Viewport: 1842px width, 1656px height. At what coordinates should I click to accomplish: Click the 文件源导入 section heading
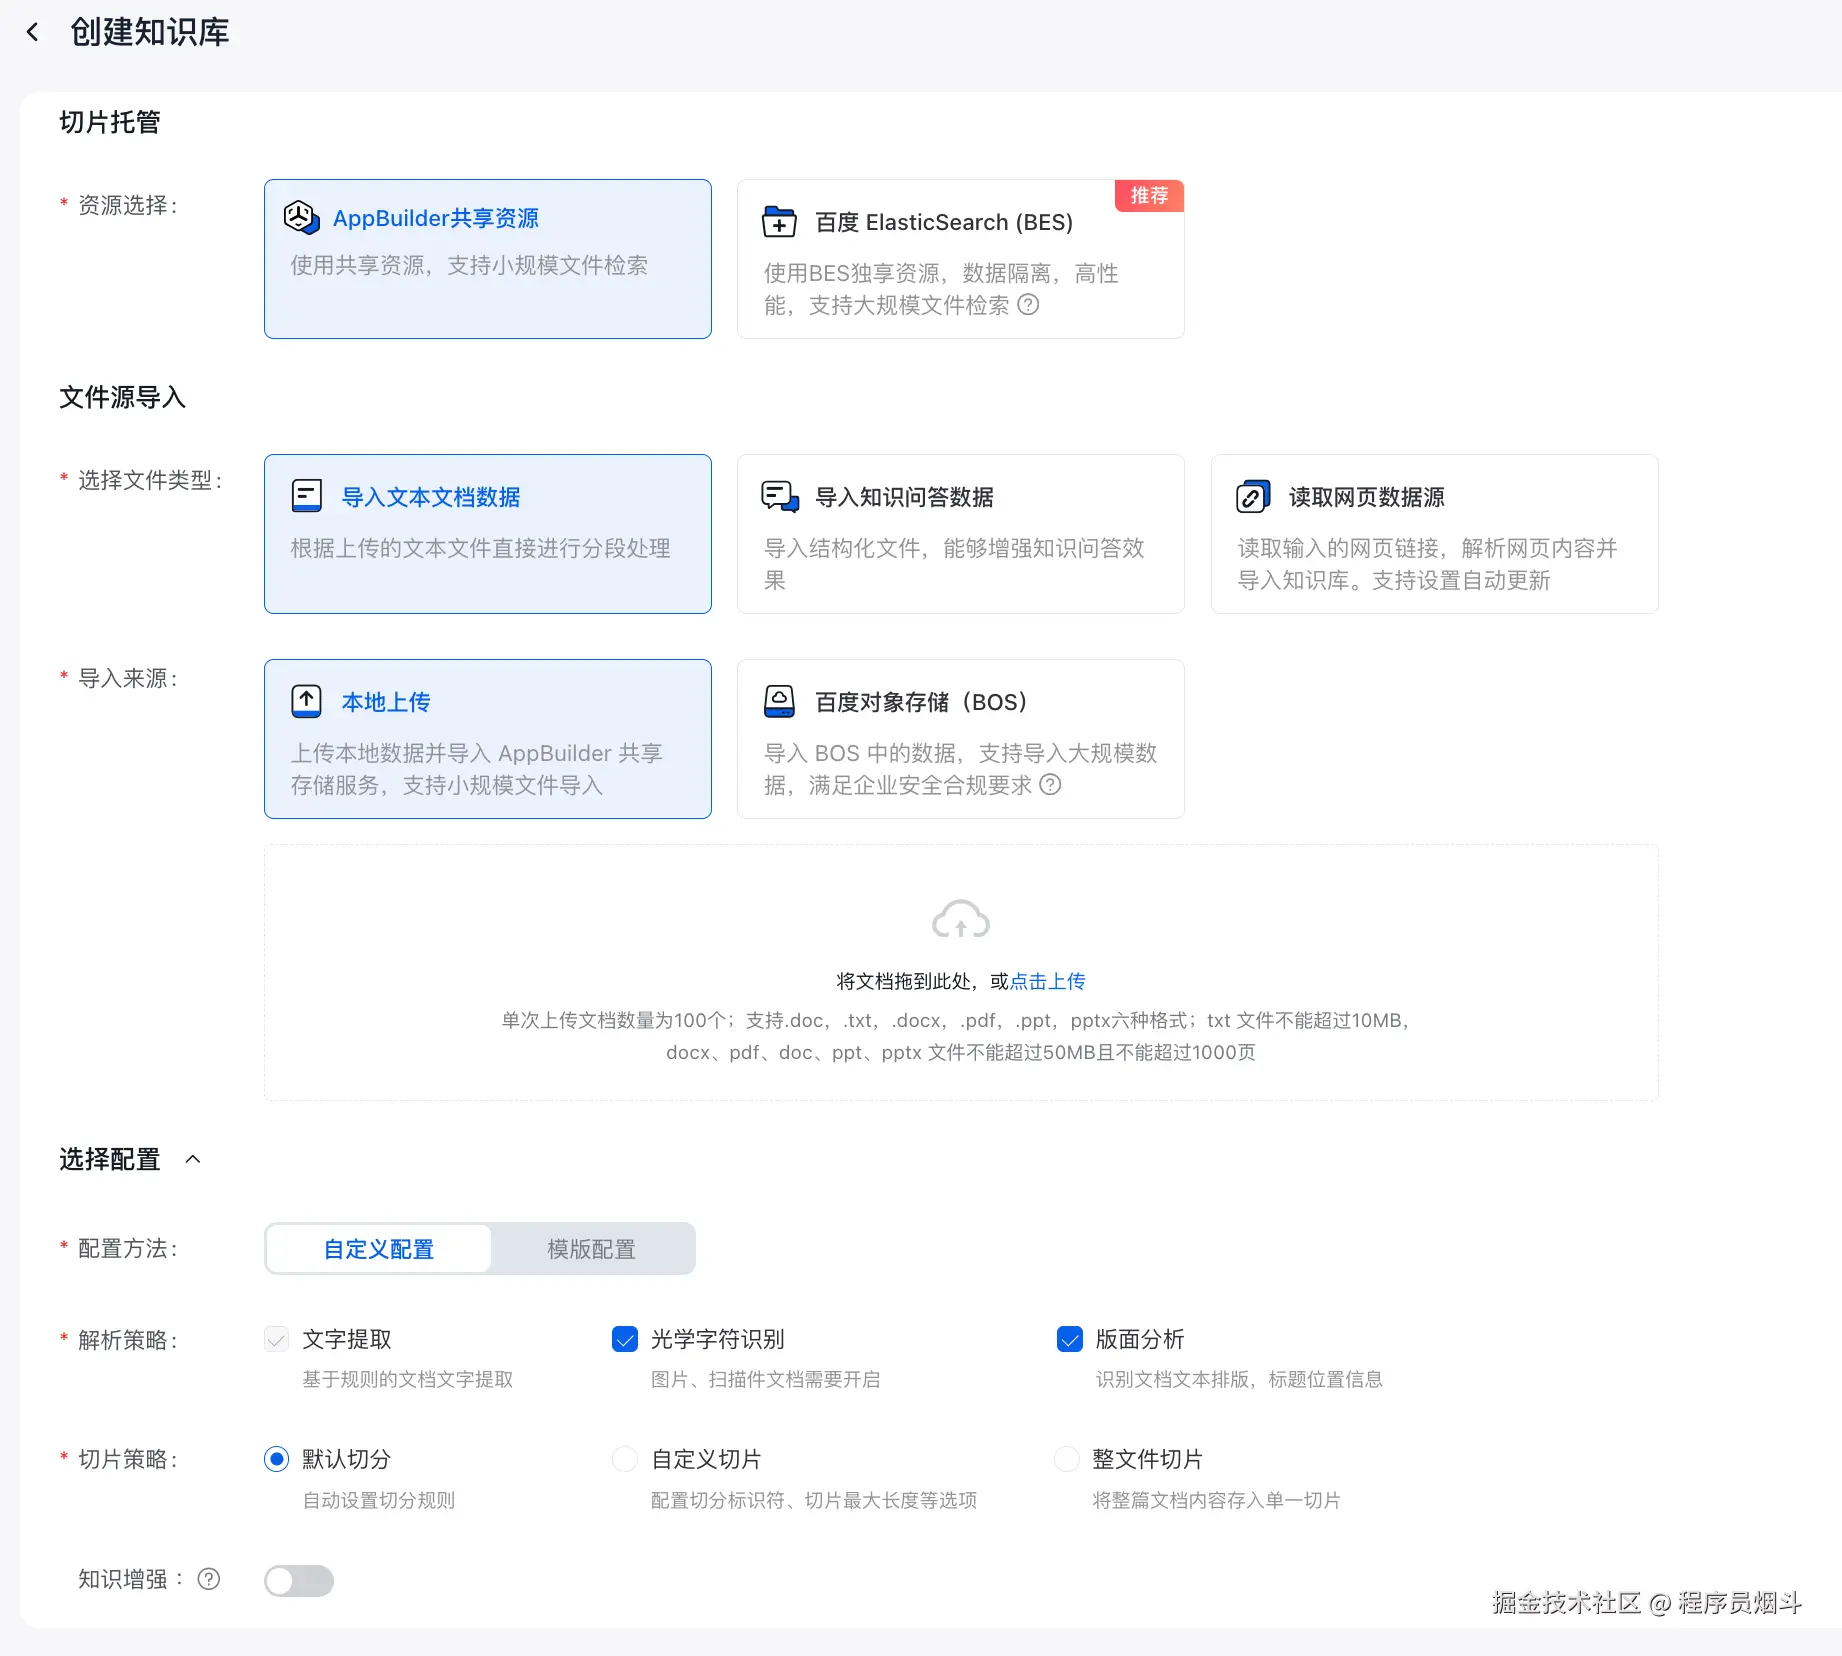[123, 397]
